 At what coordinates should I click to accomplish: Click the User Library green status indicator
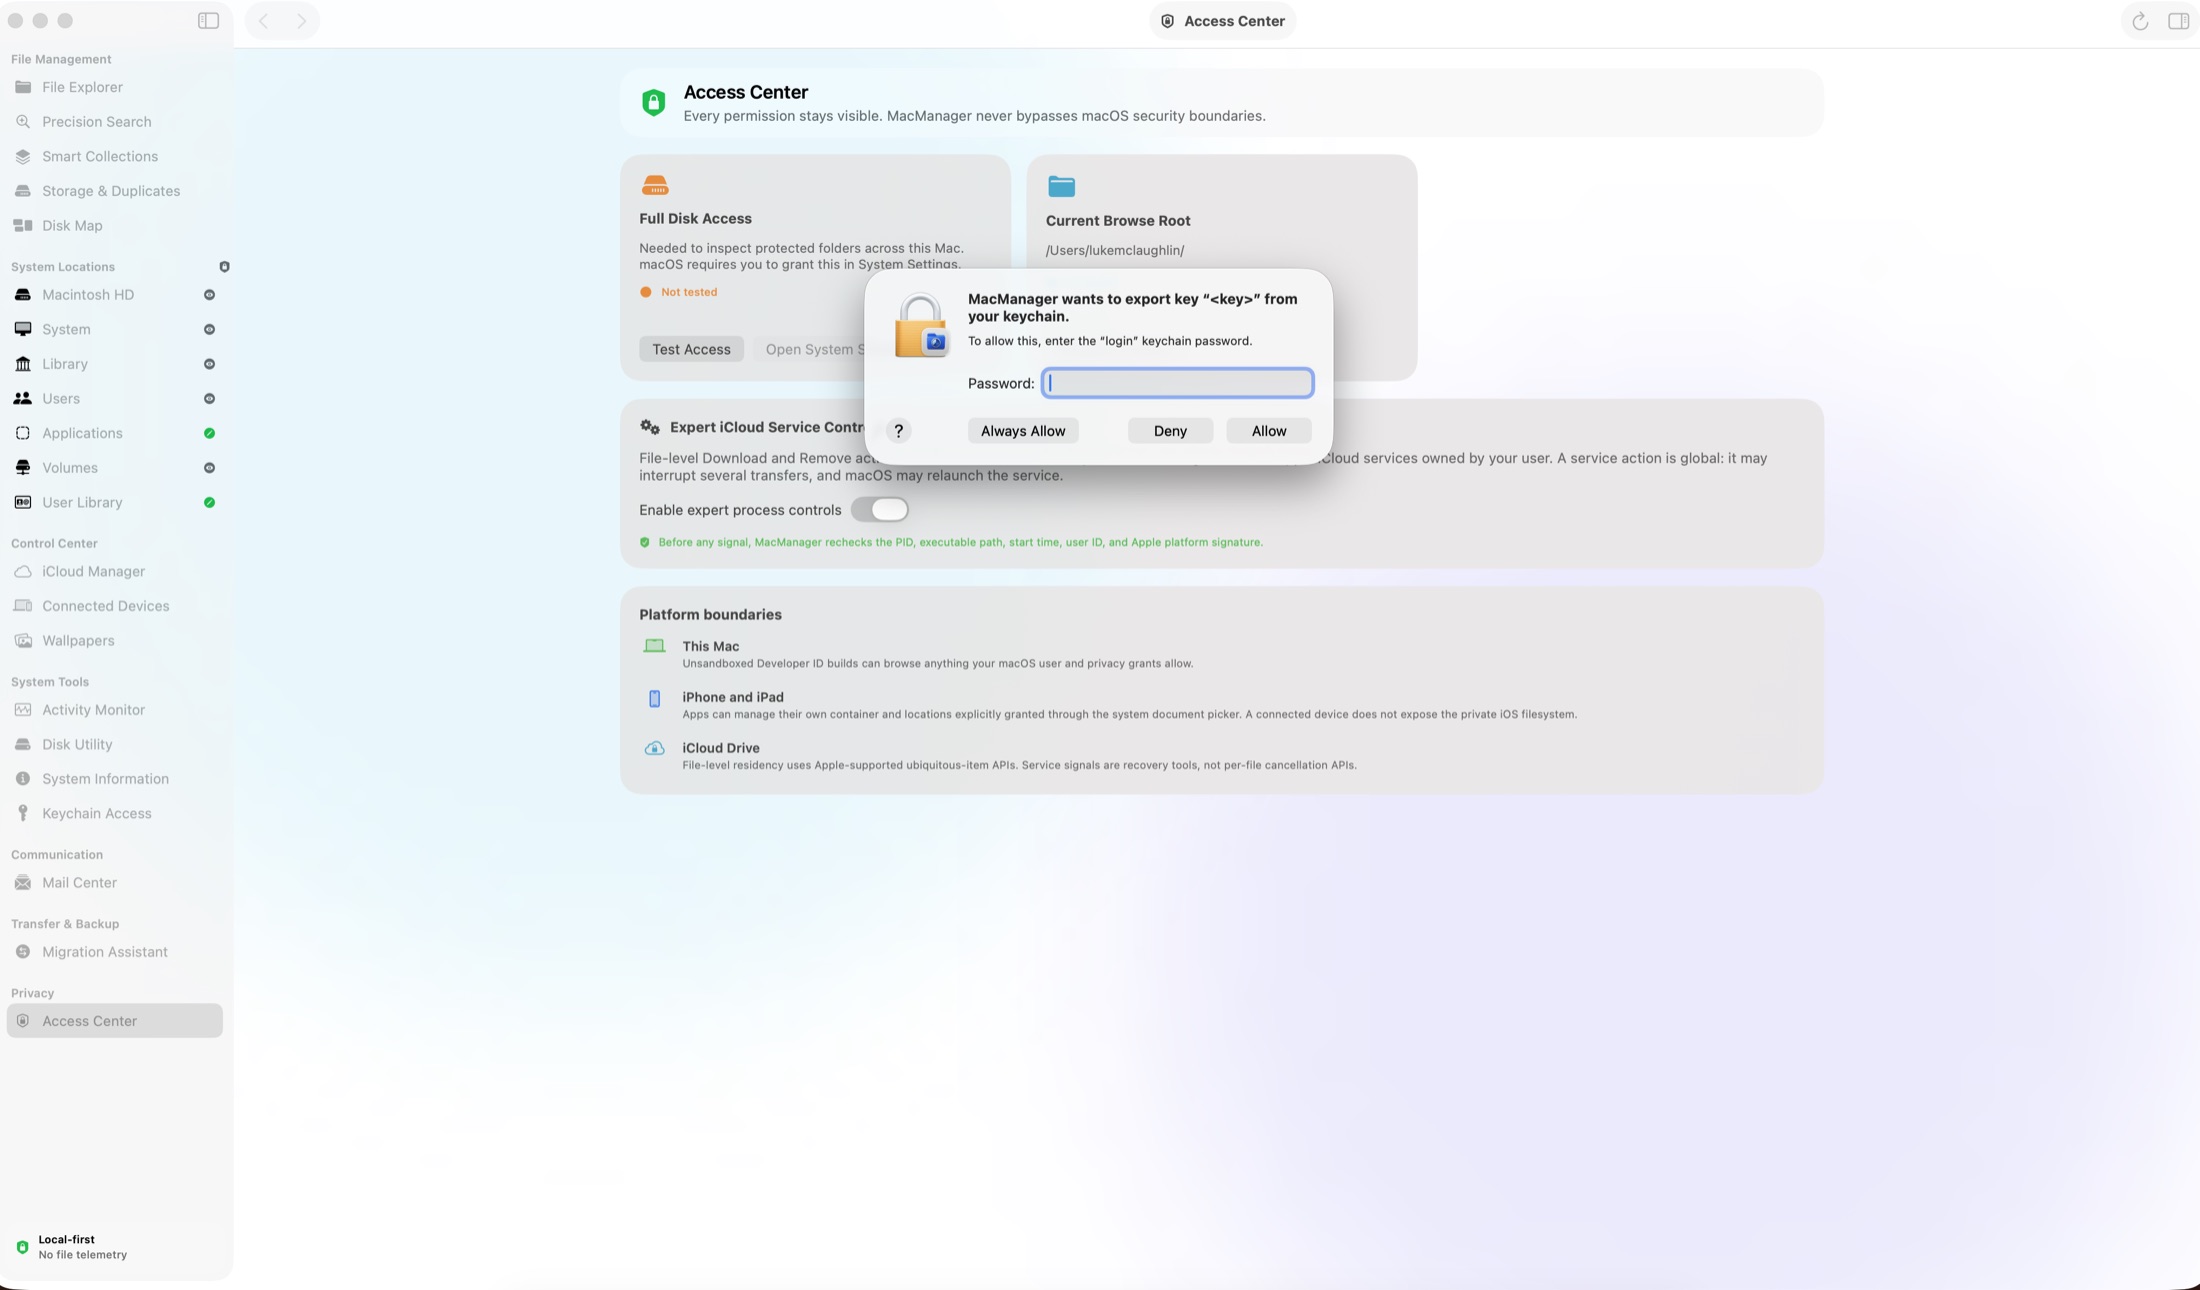[x=209, y=502]
